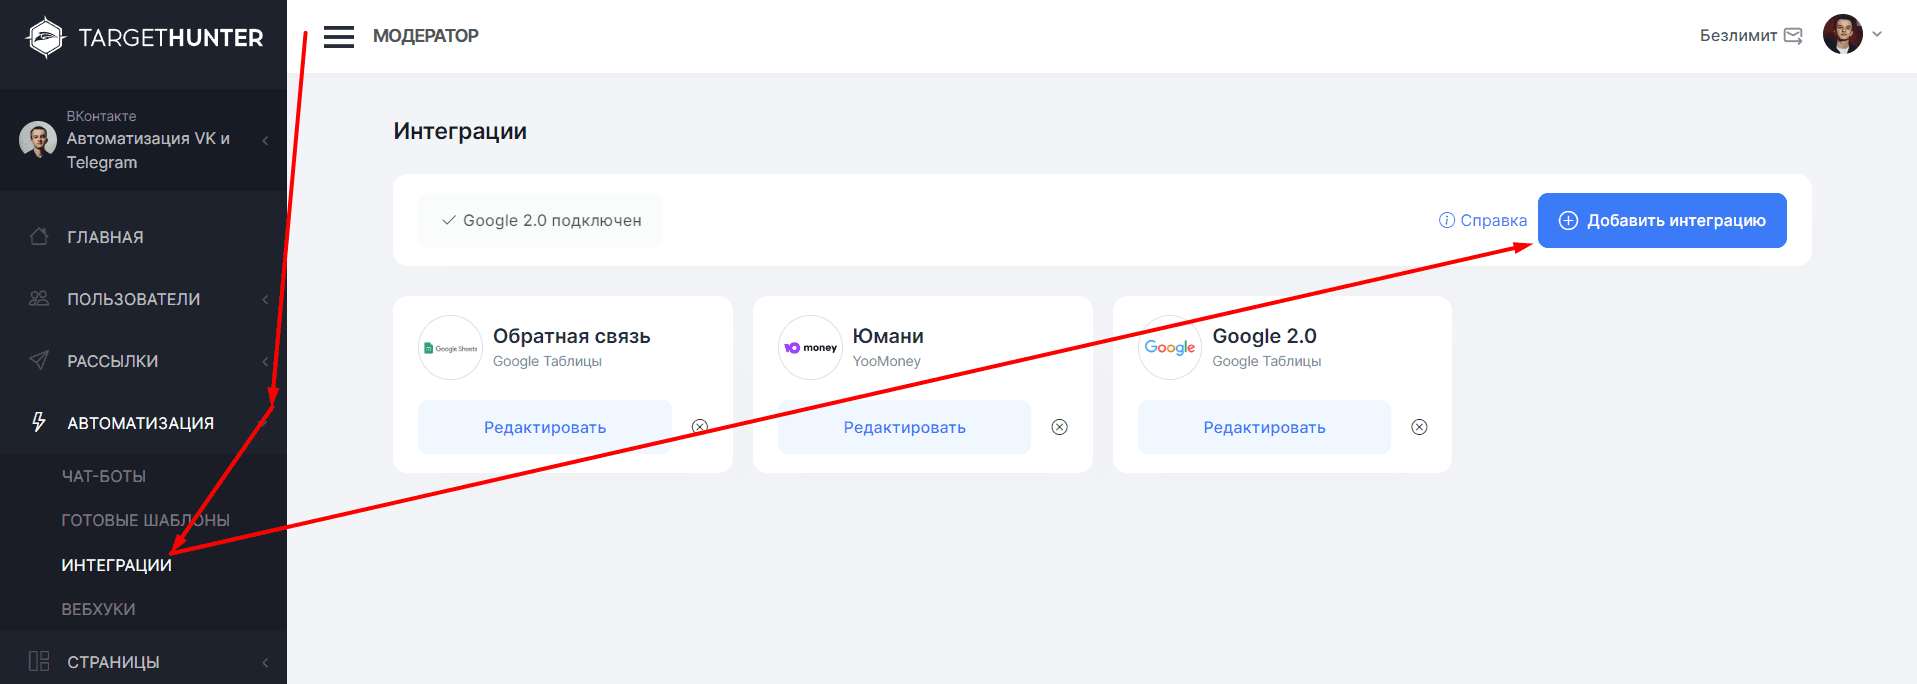Expand the Страницы sidebar section
Viewport: 1917px width, 684px height.
(x=113, y=662)
